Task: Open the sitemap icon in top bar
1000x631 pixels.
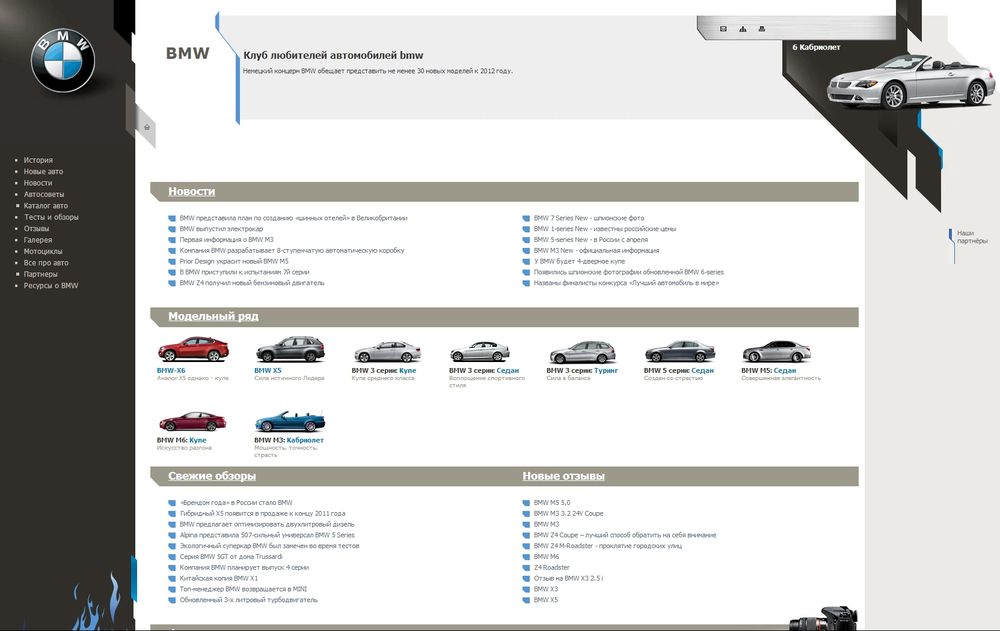Action: point(742,29)
